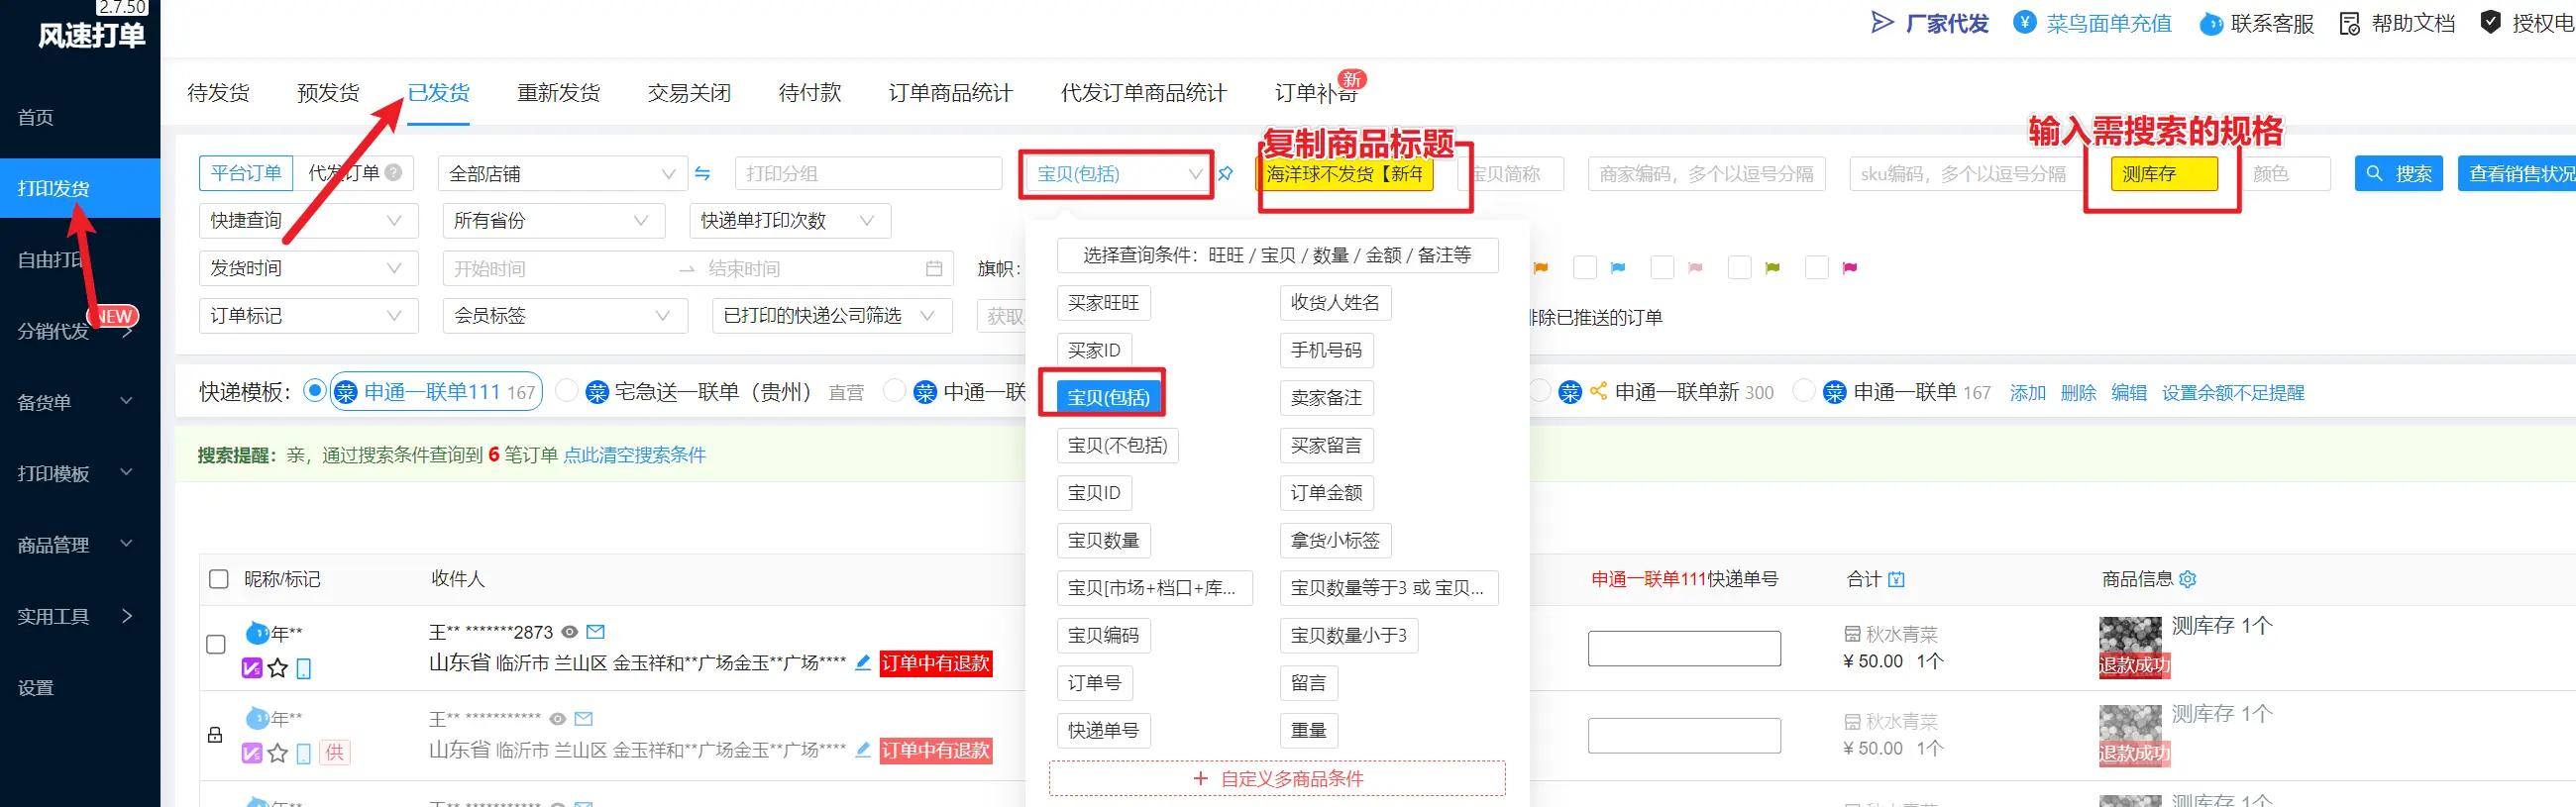Image resolution: width=2576 pixels, height=807 pixels.
Task: Click the calendar icon in the date range field
Action: [934, 268]
